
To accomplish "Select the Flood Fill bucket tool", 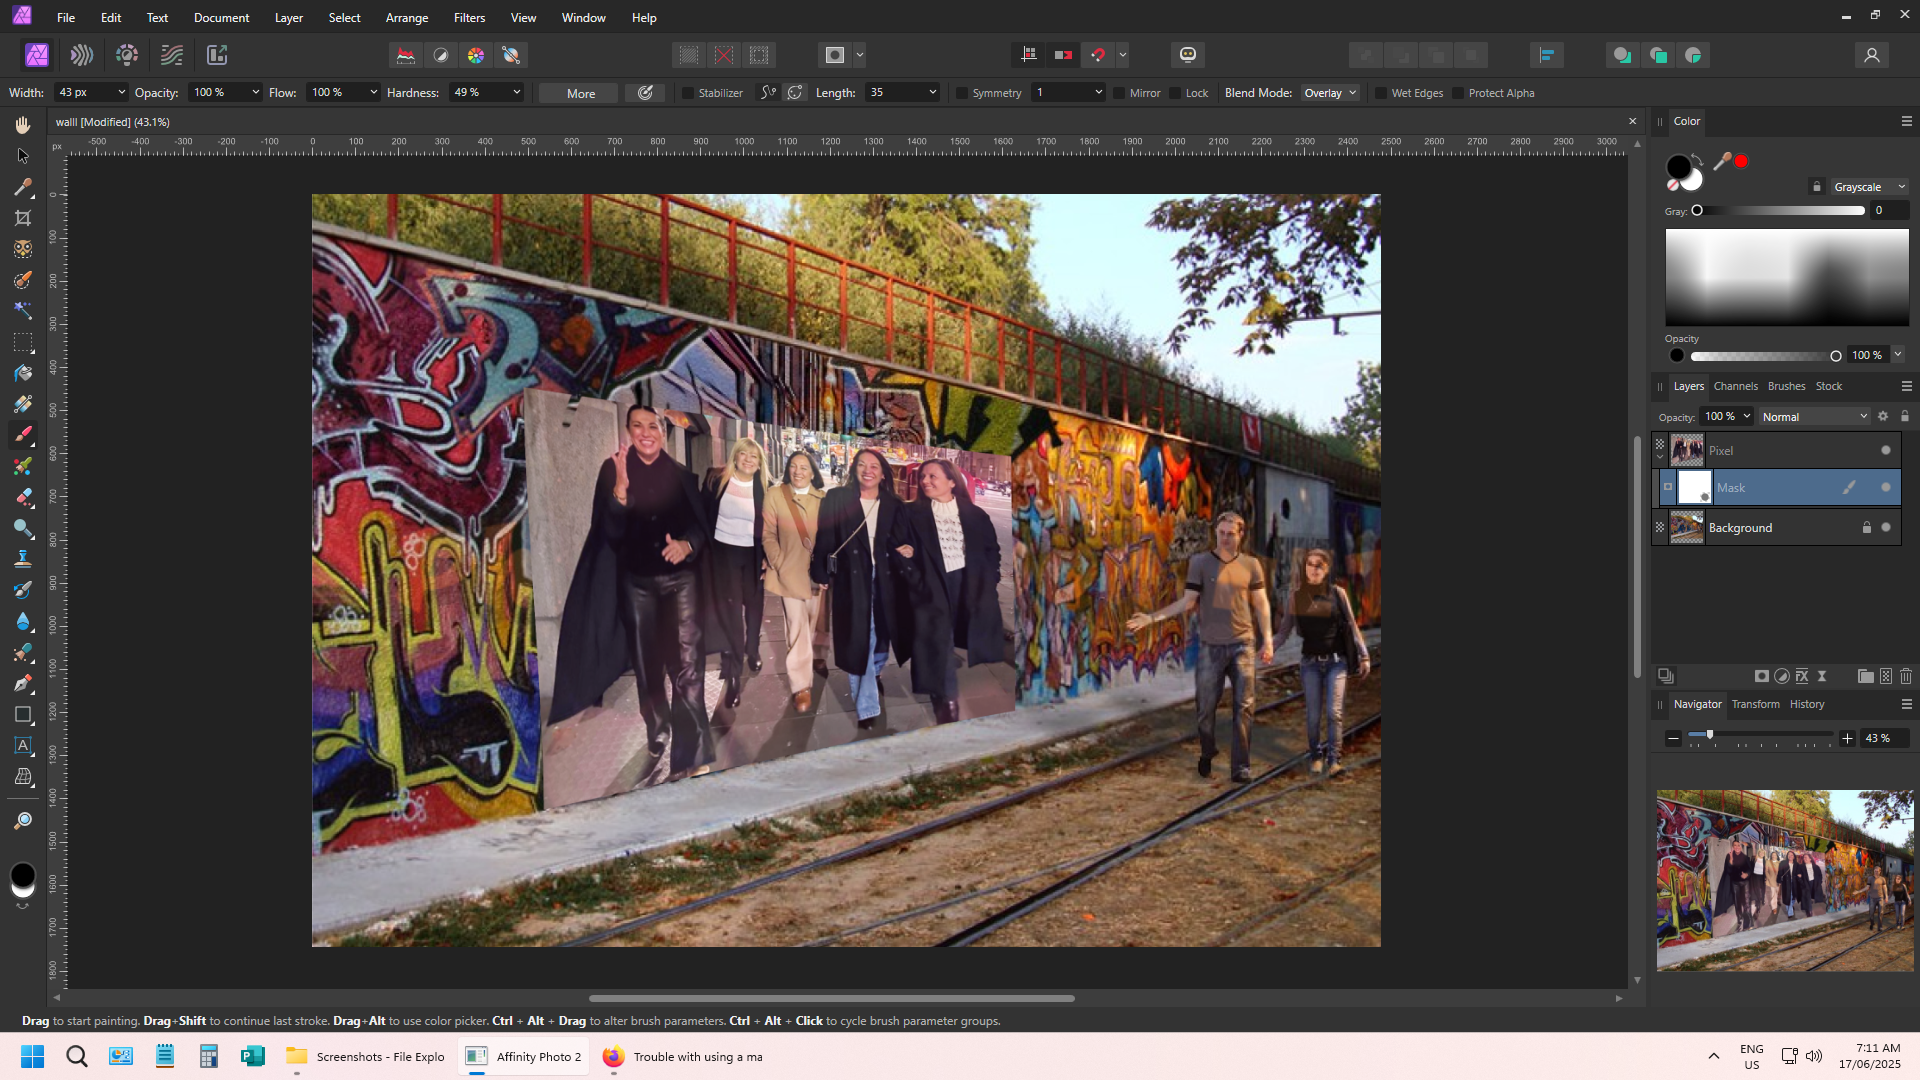I will tap(23, 373).
